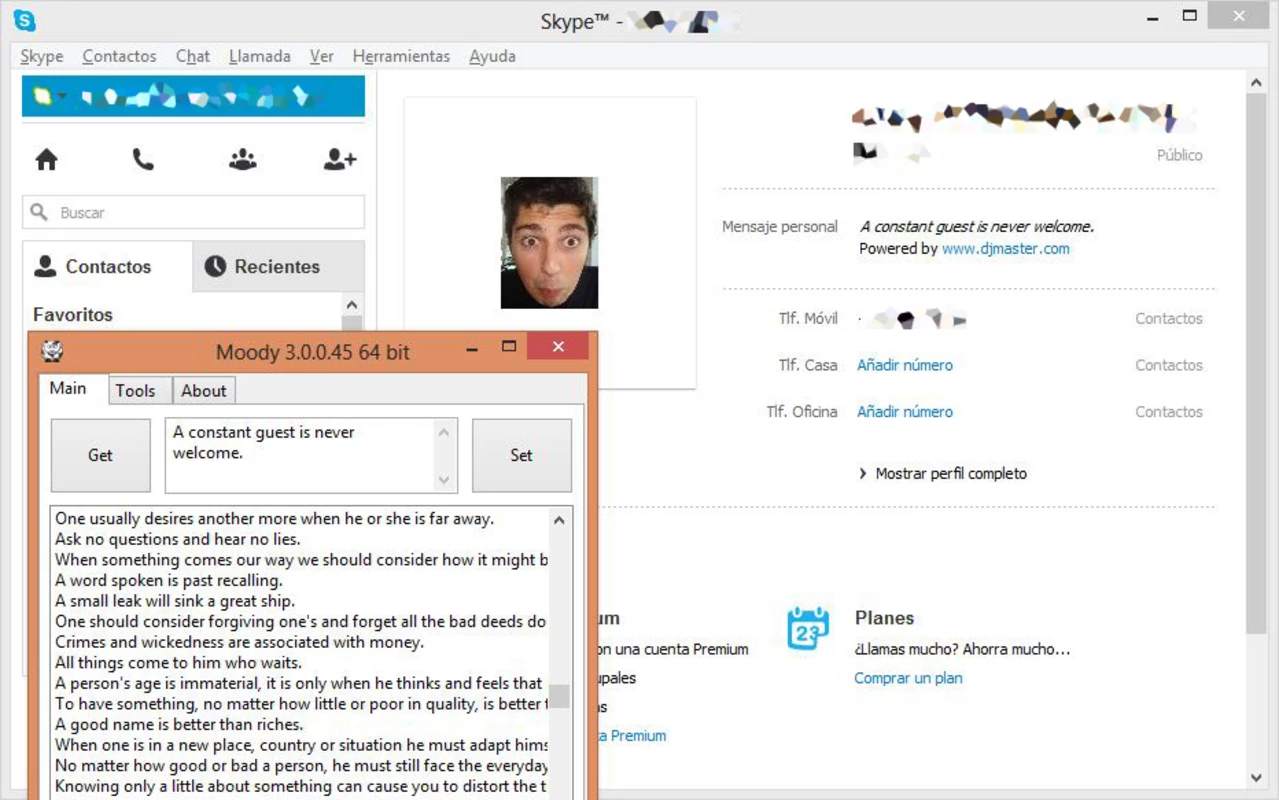This screenshot has height=800, width=1279.
Task: Click the Recientes clock icon
Action: (215, 266)
